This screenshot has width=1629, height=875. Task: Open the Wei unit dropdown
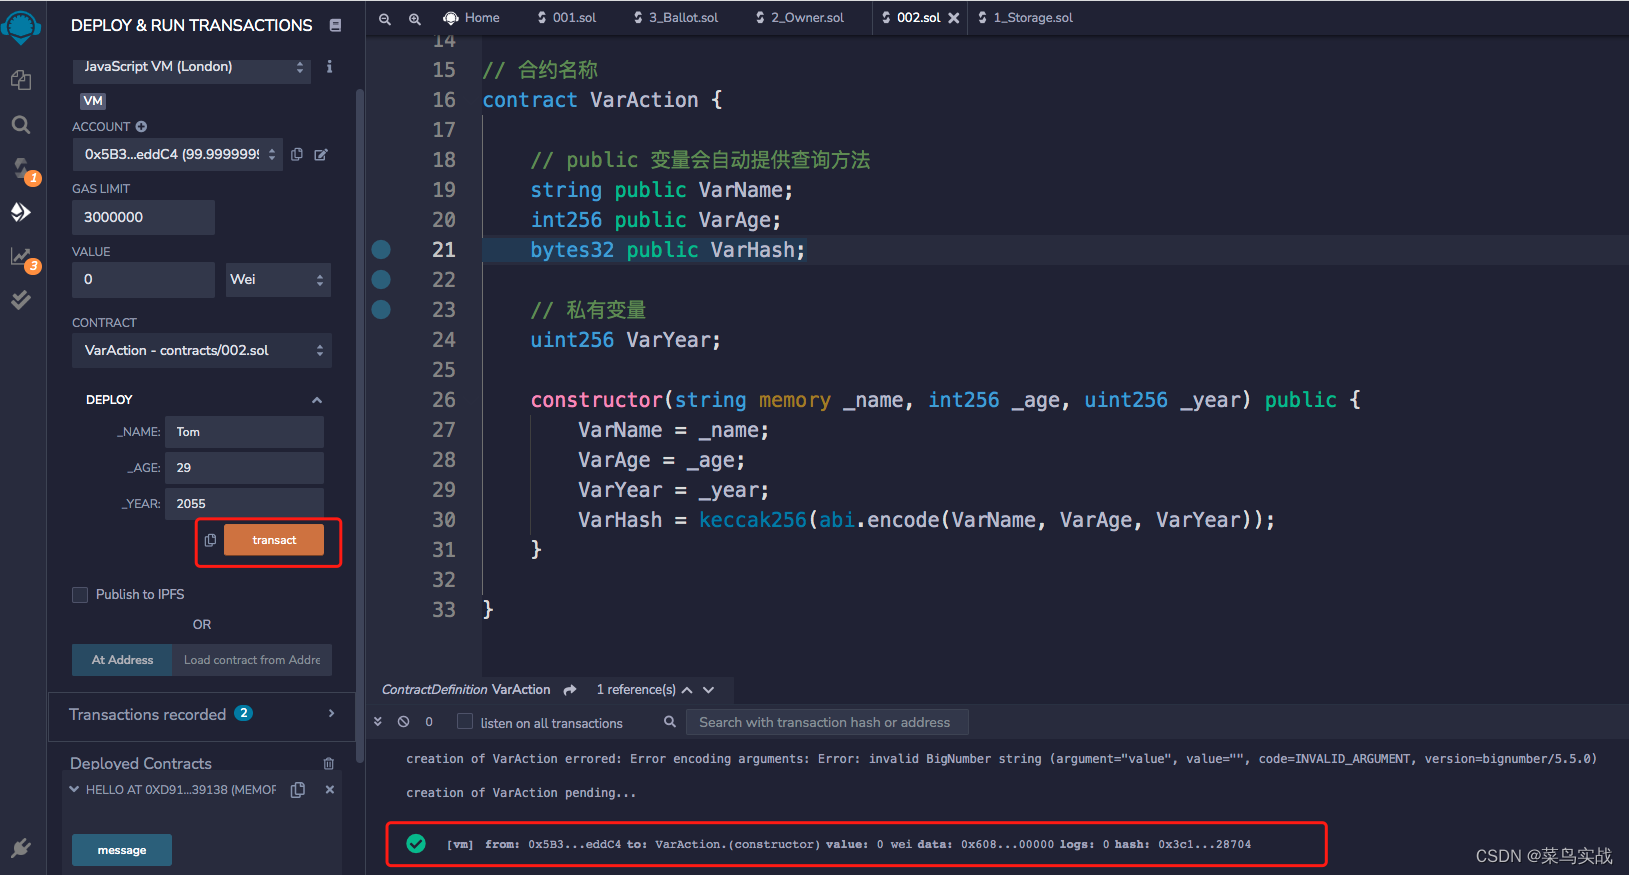[278, 280]
